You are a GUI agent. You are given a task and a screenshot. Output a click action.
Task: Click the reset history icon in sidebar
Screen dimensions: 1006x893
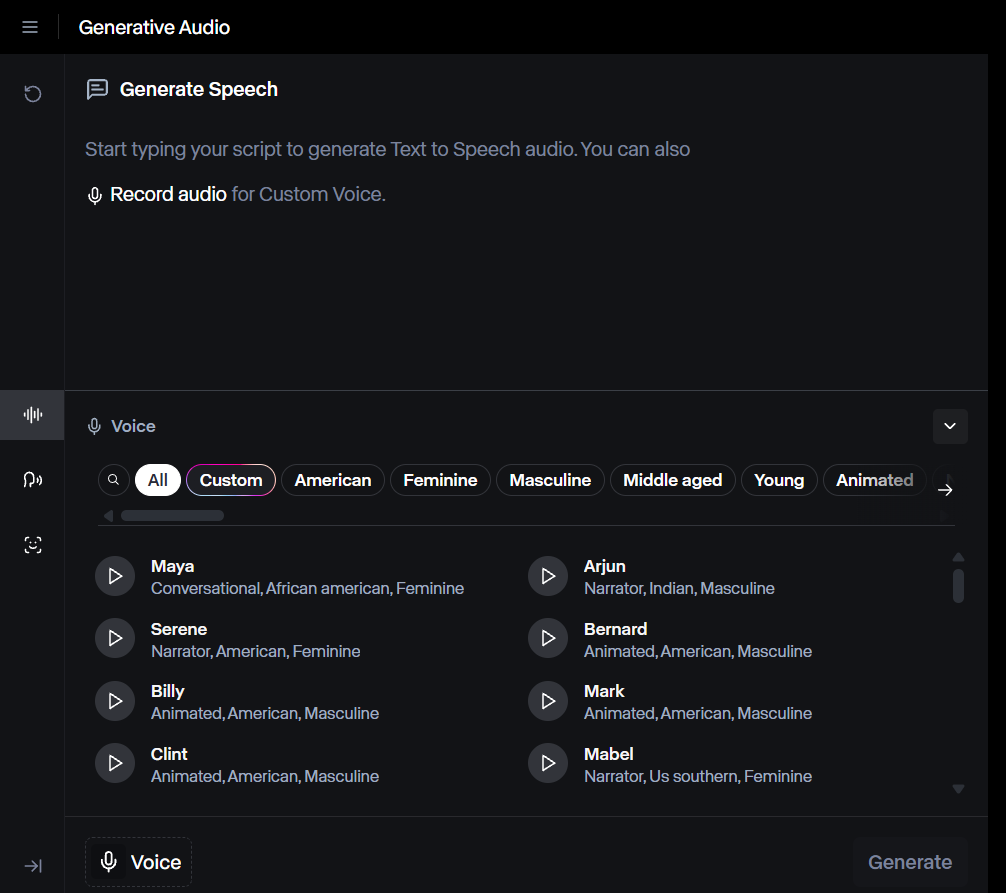[33, 94]
